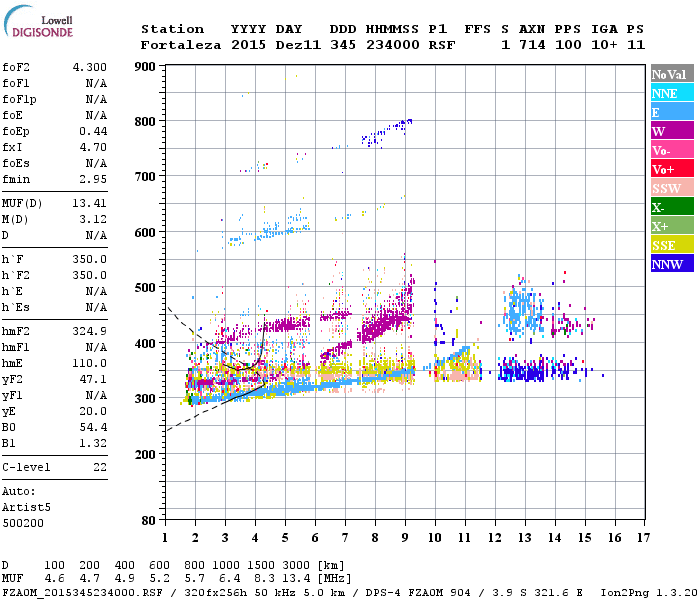Click the Lowell Digisonde logo
This screenshot has width=700, height=600.
38,21
